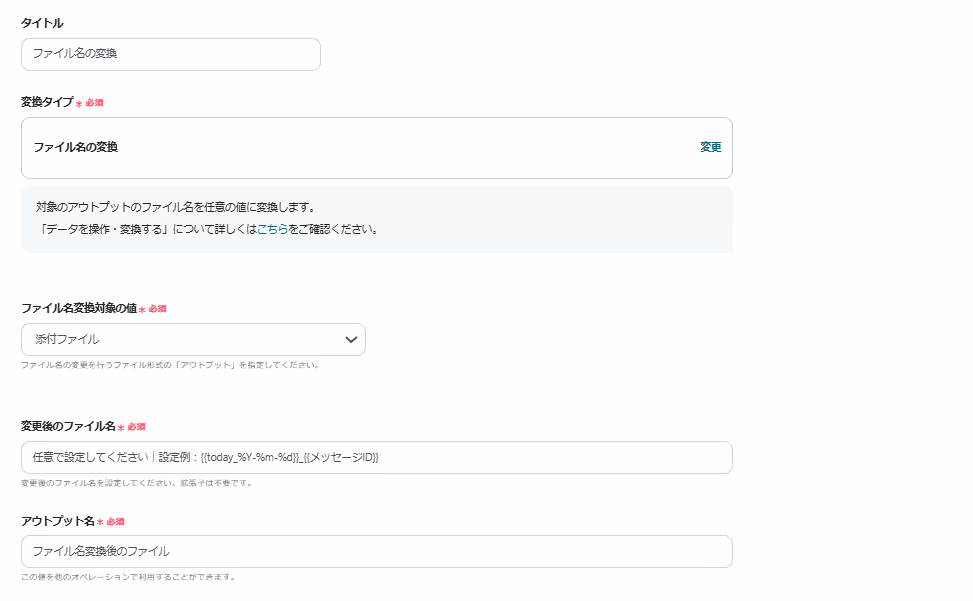973x601 pixels.
Task: Open the こちら help link
Action: [272, 229]
